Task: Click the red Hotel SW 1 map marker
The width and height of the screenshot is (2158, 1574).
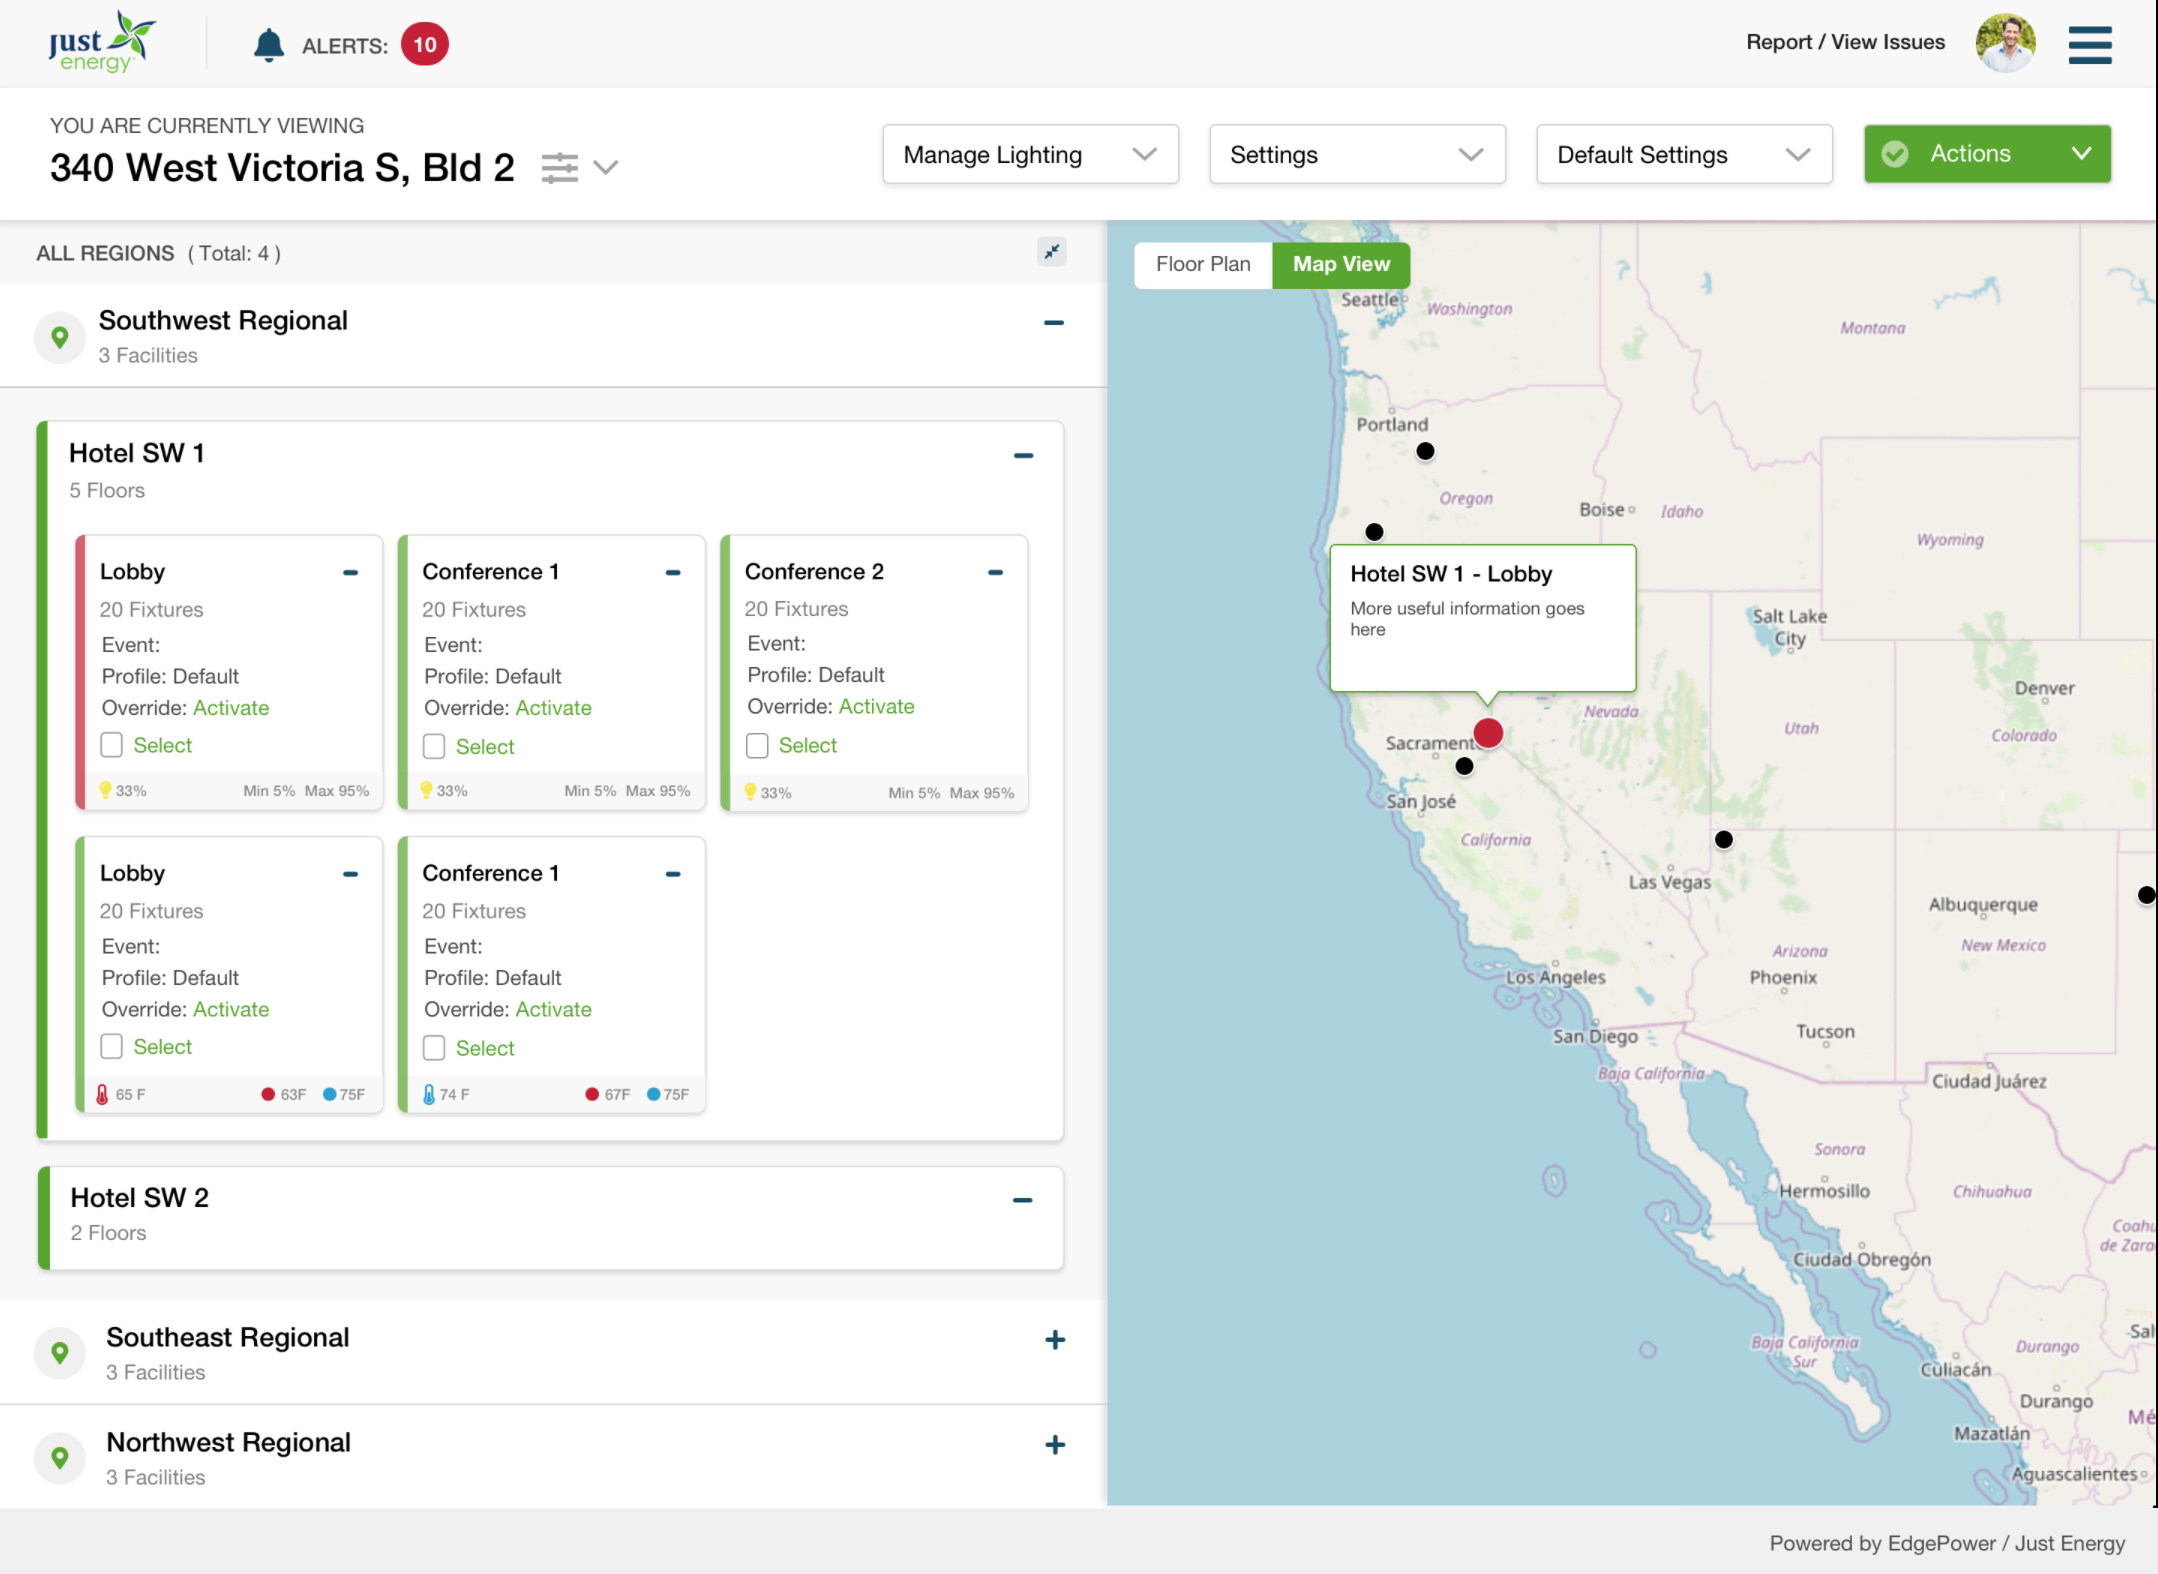Action: click(x=1488, y=733)
